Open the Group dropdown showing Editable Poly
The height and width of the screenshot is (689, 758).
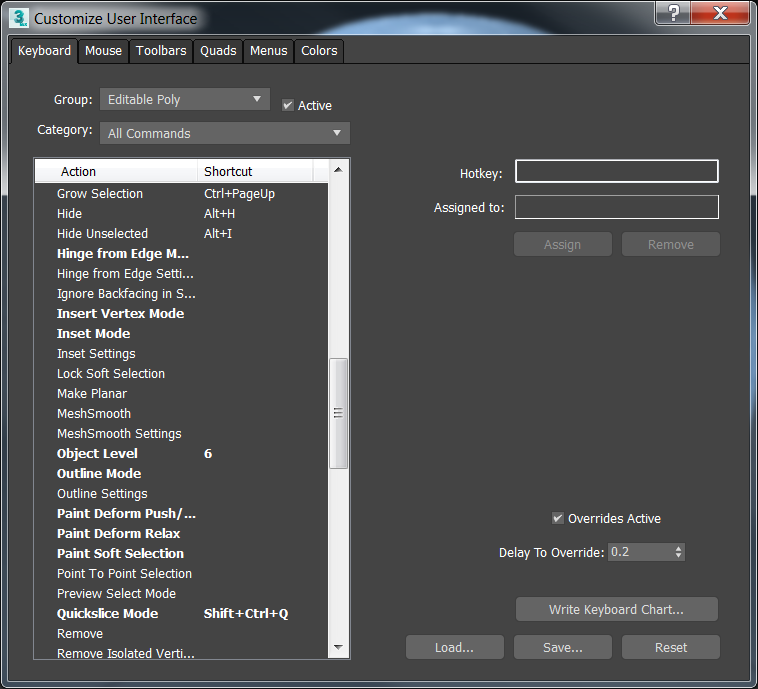pos(185,99)
